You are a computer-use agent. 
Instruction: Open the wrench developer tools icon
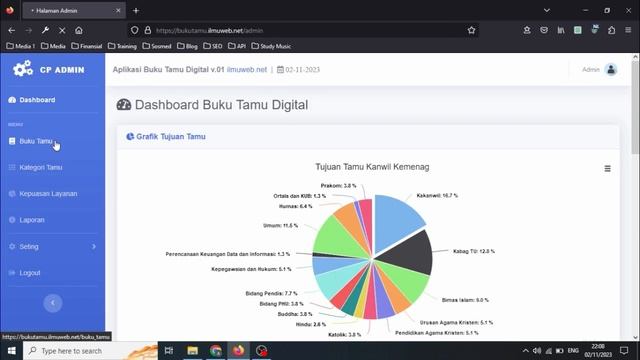click(45, 30)
